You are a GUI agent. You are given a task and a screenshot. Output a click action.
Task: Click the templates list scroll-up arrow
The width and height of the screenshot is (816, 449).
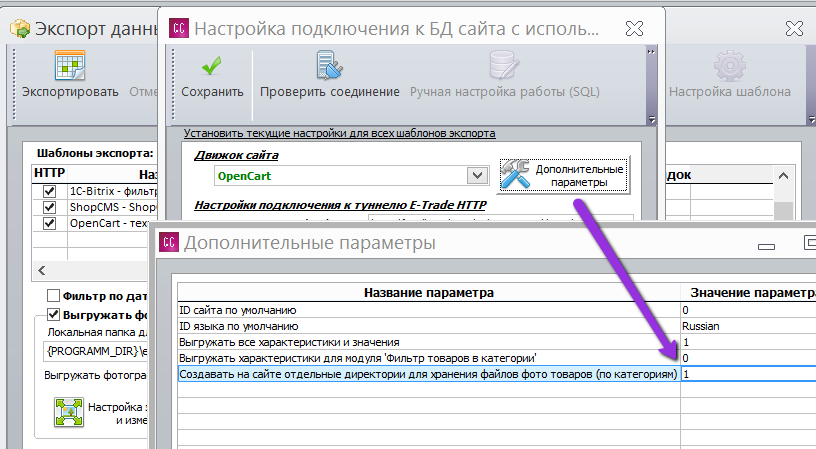(783, 176)
